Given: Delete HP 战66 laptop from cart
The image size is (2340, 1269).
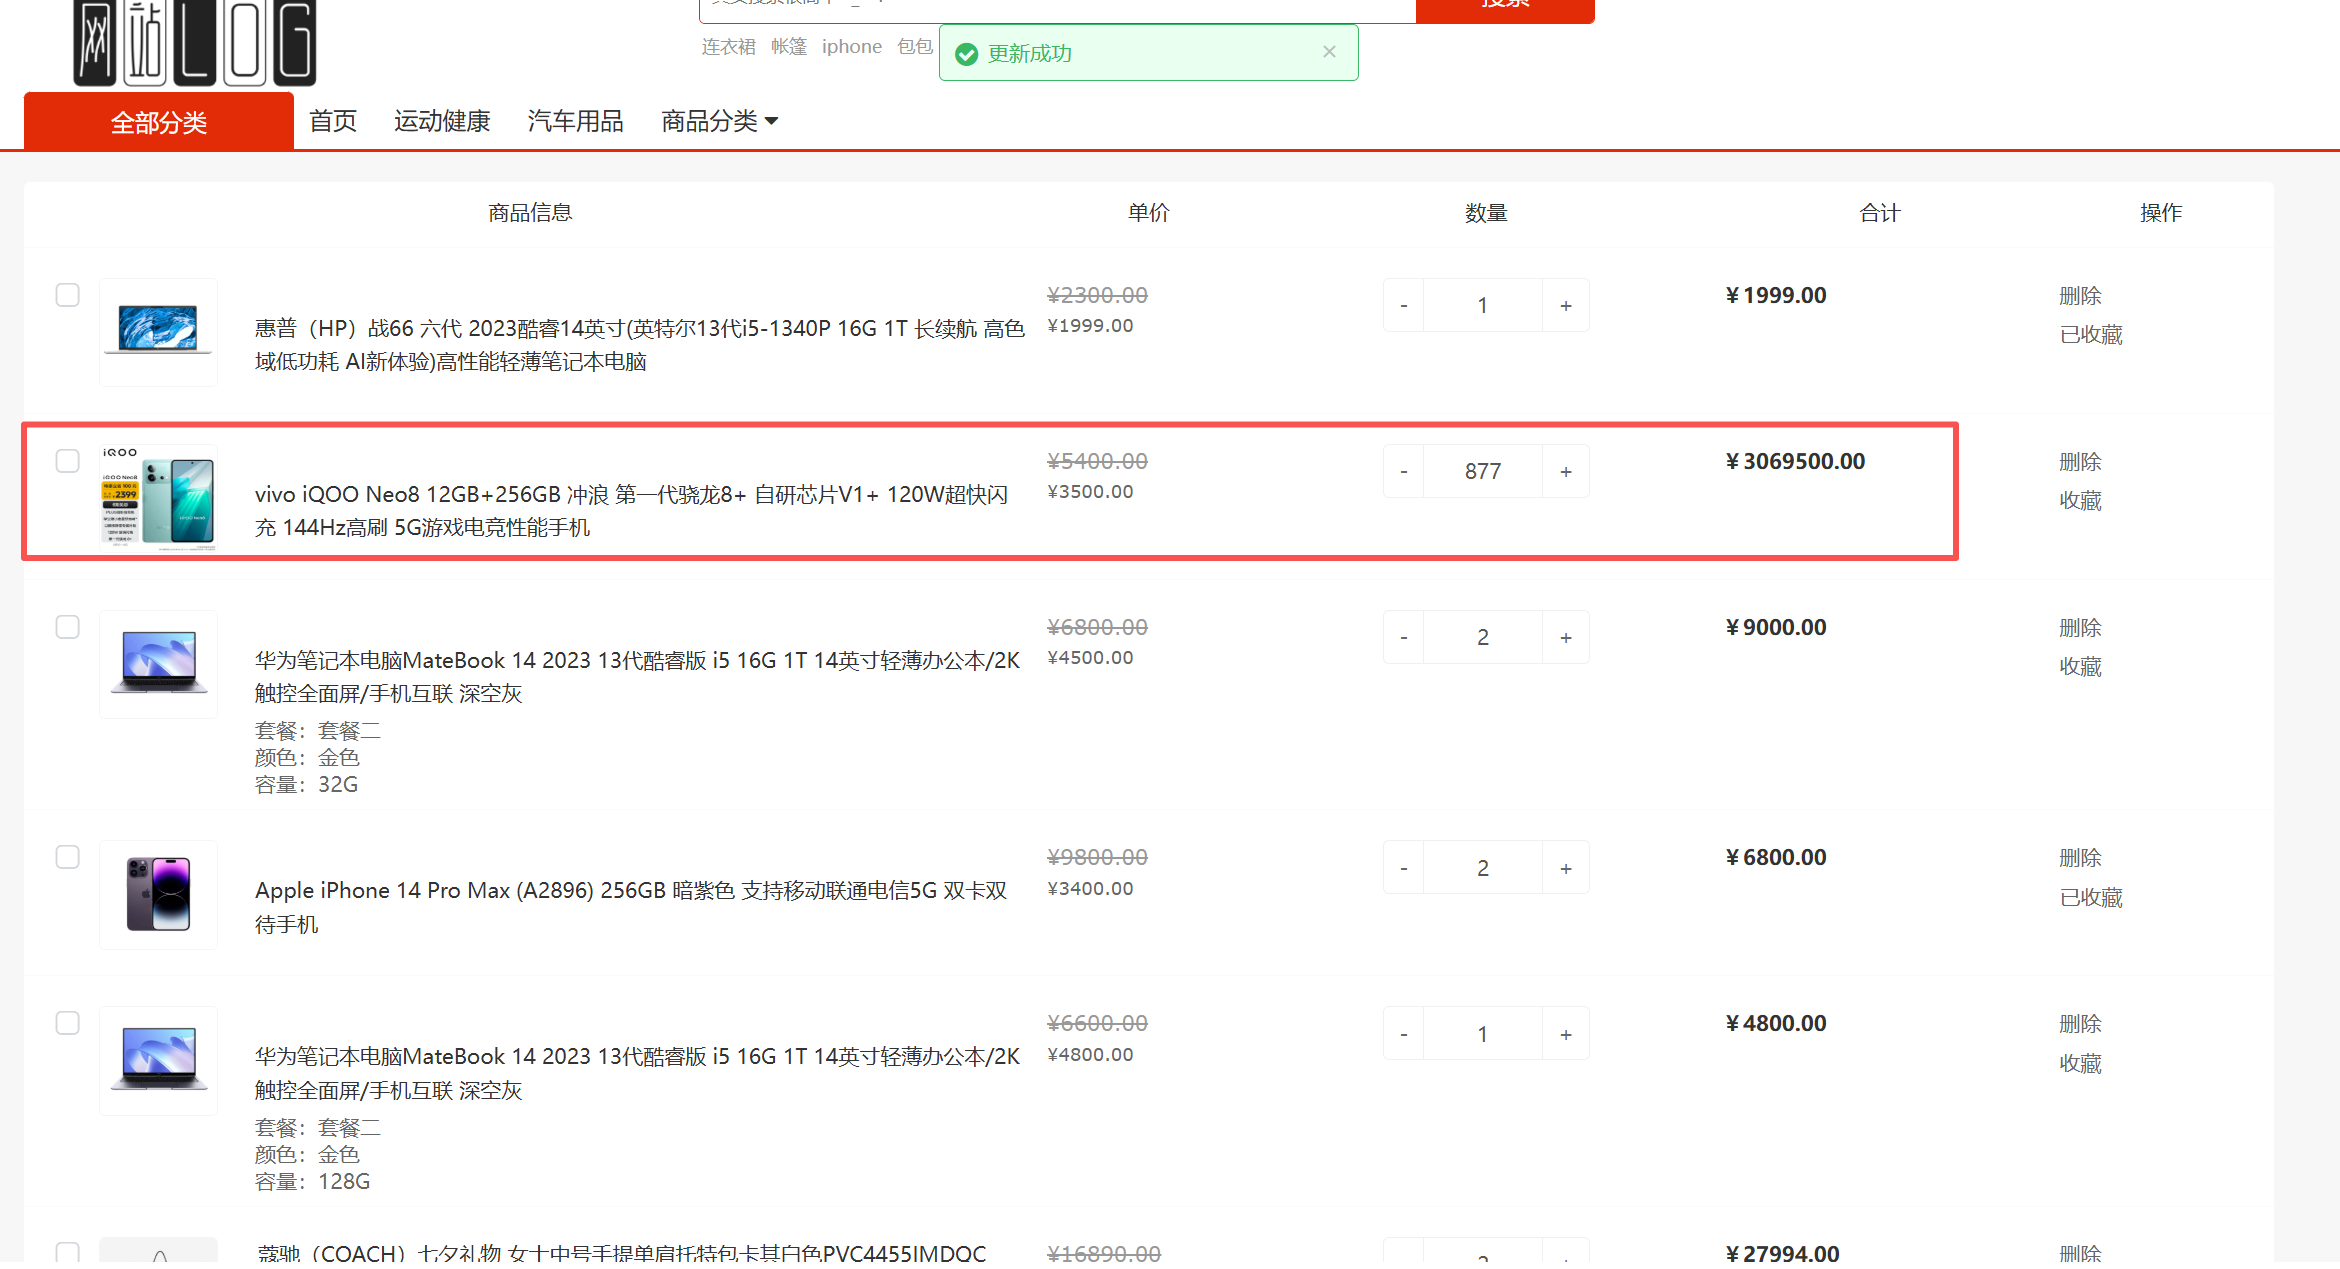Looking at the screenshot, I should tap(2080, 296).
